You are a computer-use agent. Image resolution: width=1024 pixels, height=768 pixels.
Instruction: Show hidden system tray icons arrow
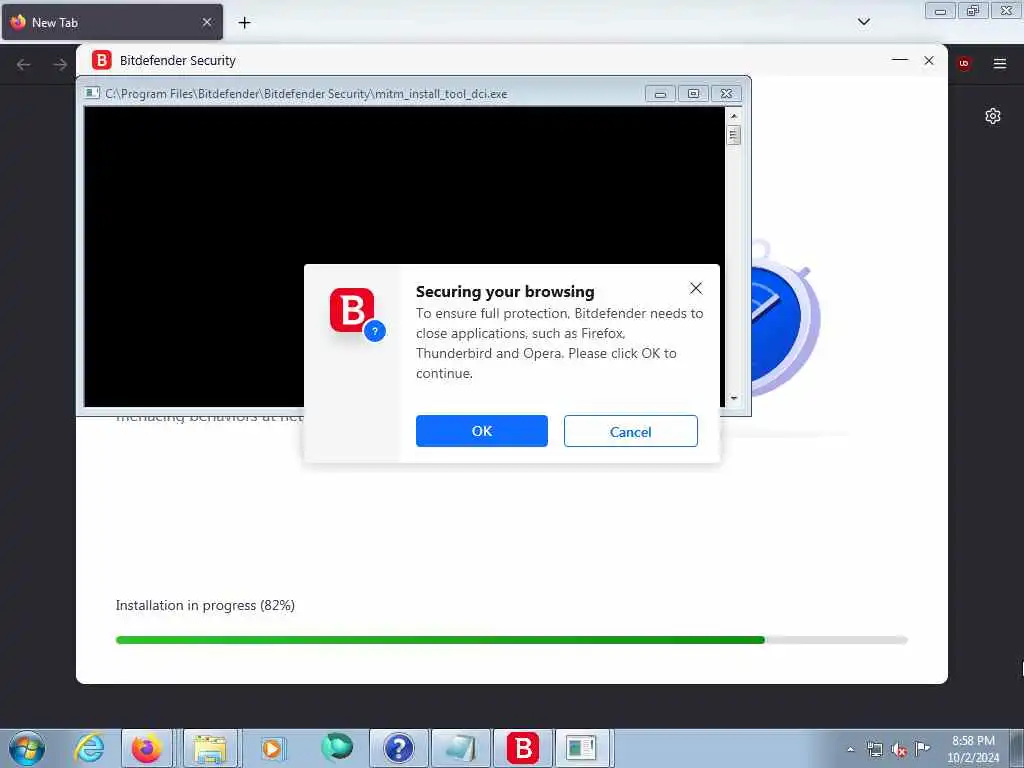(850, 749)
